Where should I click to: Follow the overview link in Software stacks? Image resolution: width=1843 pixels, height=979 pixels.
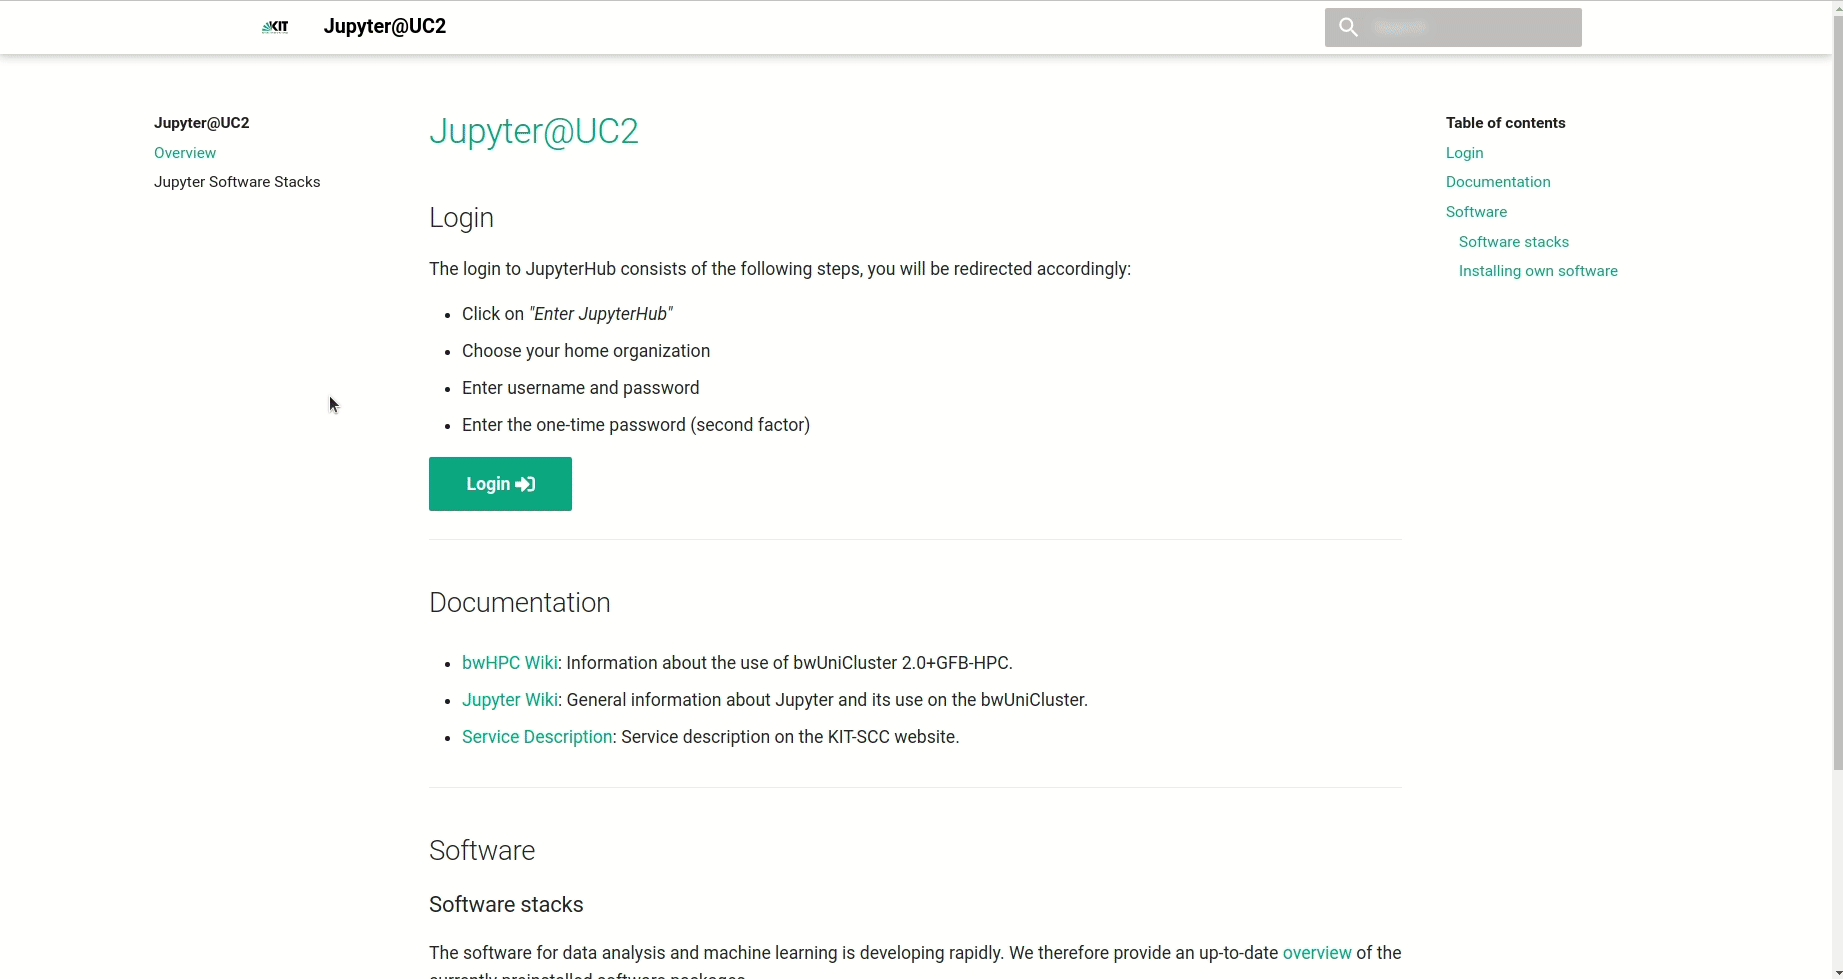pos(1317,953)
